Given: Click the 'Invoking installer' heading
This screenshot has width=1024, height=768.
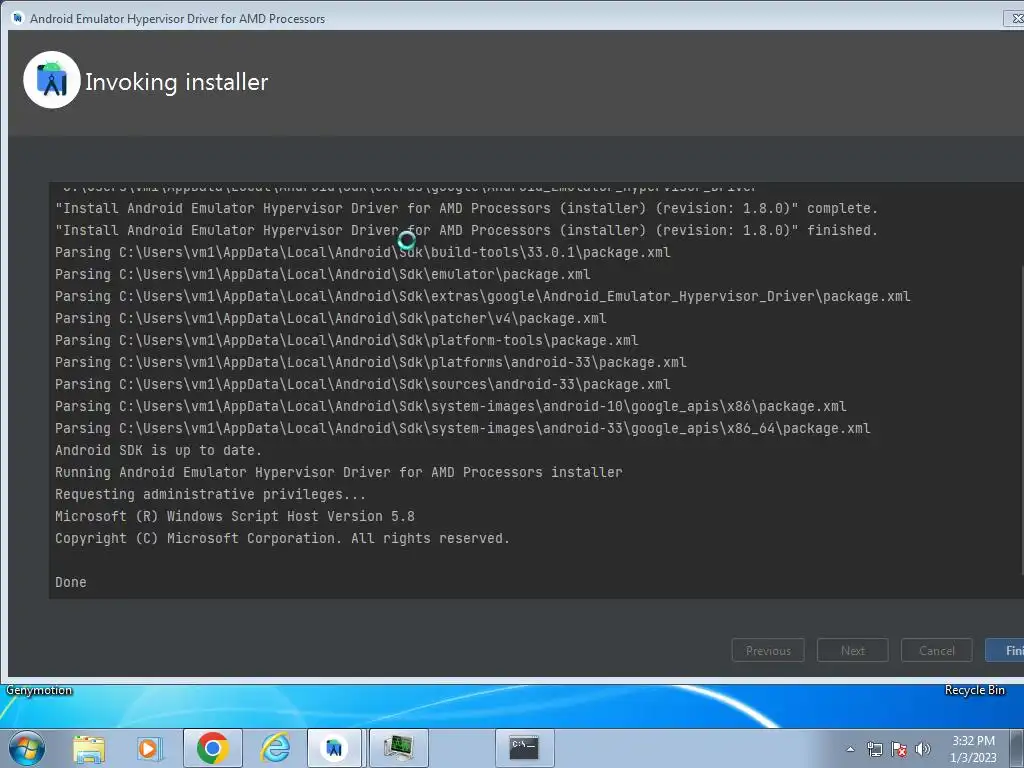Looking at the screenshot, I should pyautogui.click(x=176, y=82).
